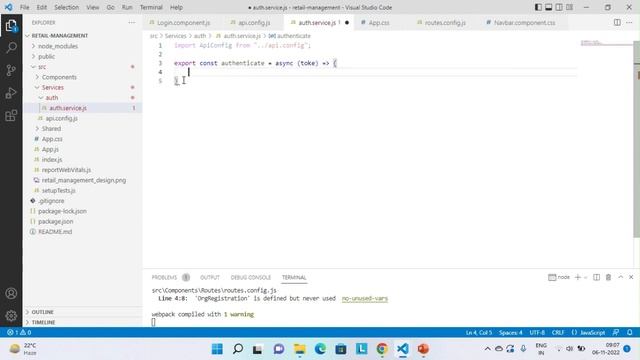
Task: Open the Source Control view
Action: coord(11,70)
